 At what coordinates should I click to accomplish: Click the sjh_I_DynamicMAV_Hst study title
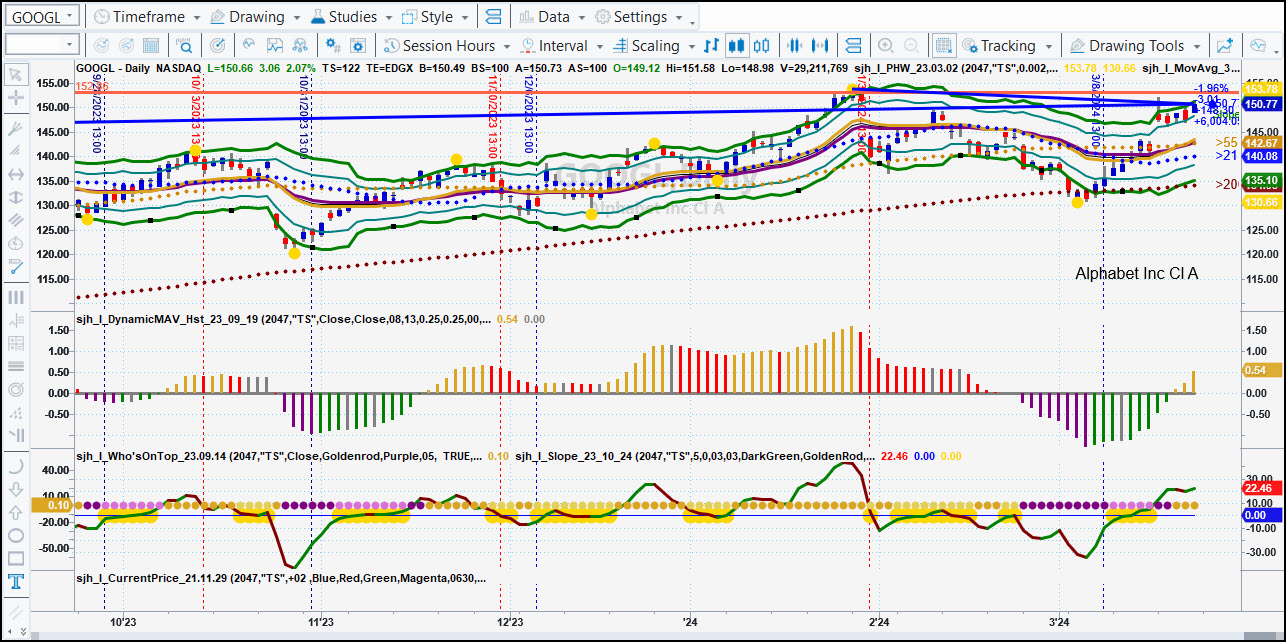coord(284,319)
